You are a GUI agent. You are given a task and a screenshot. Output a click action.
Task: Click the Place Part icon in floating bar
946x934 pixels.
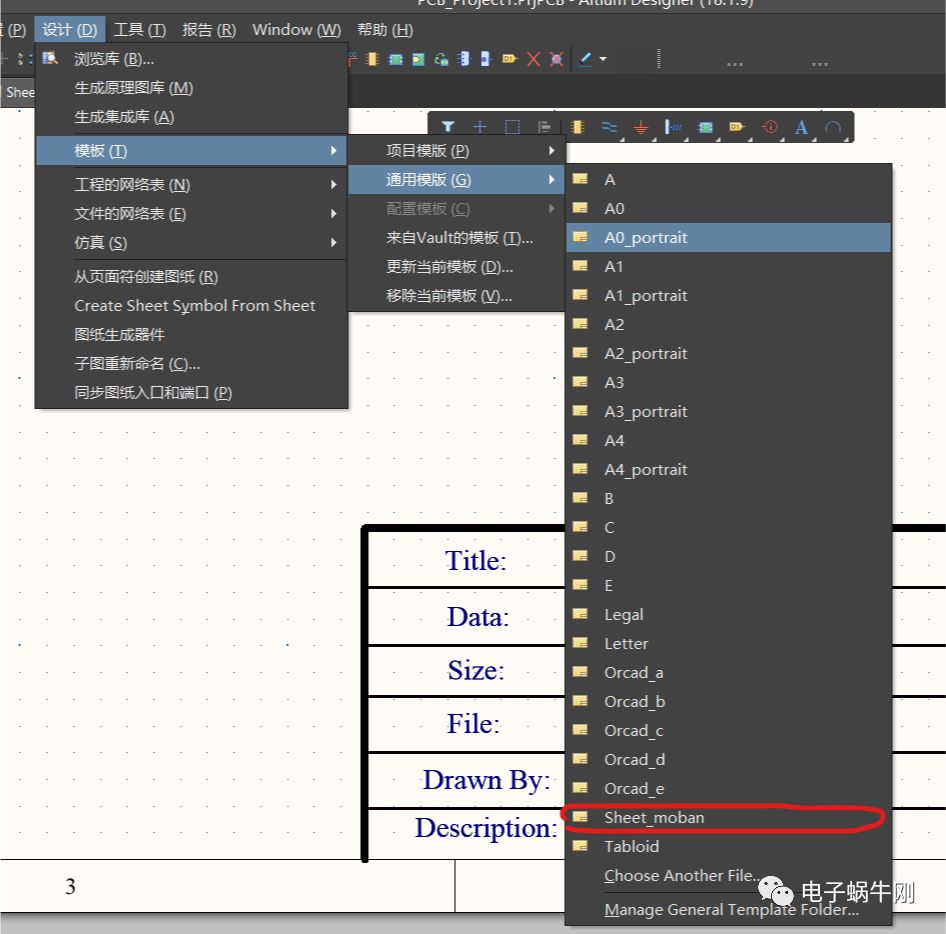[577, 127]
